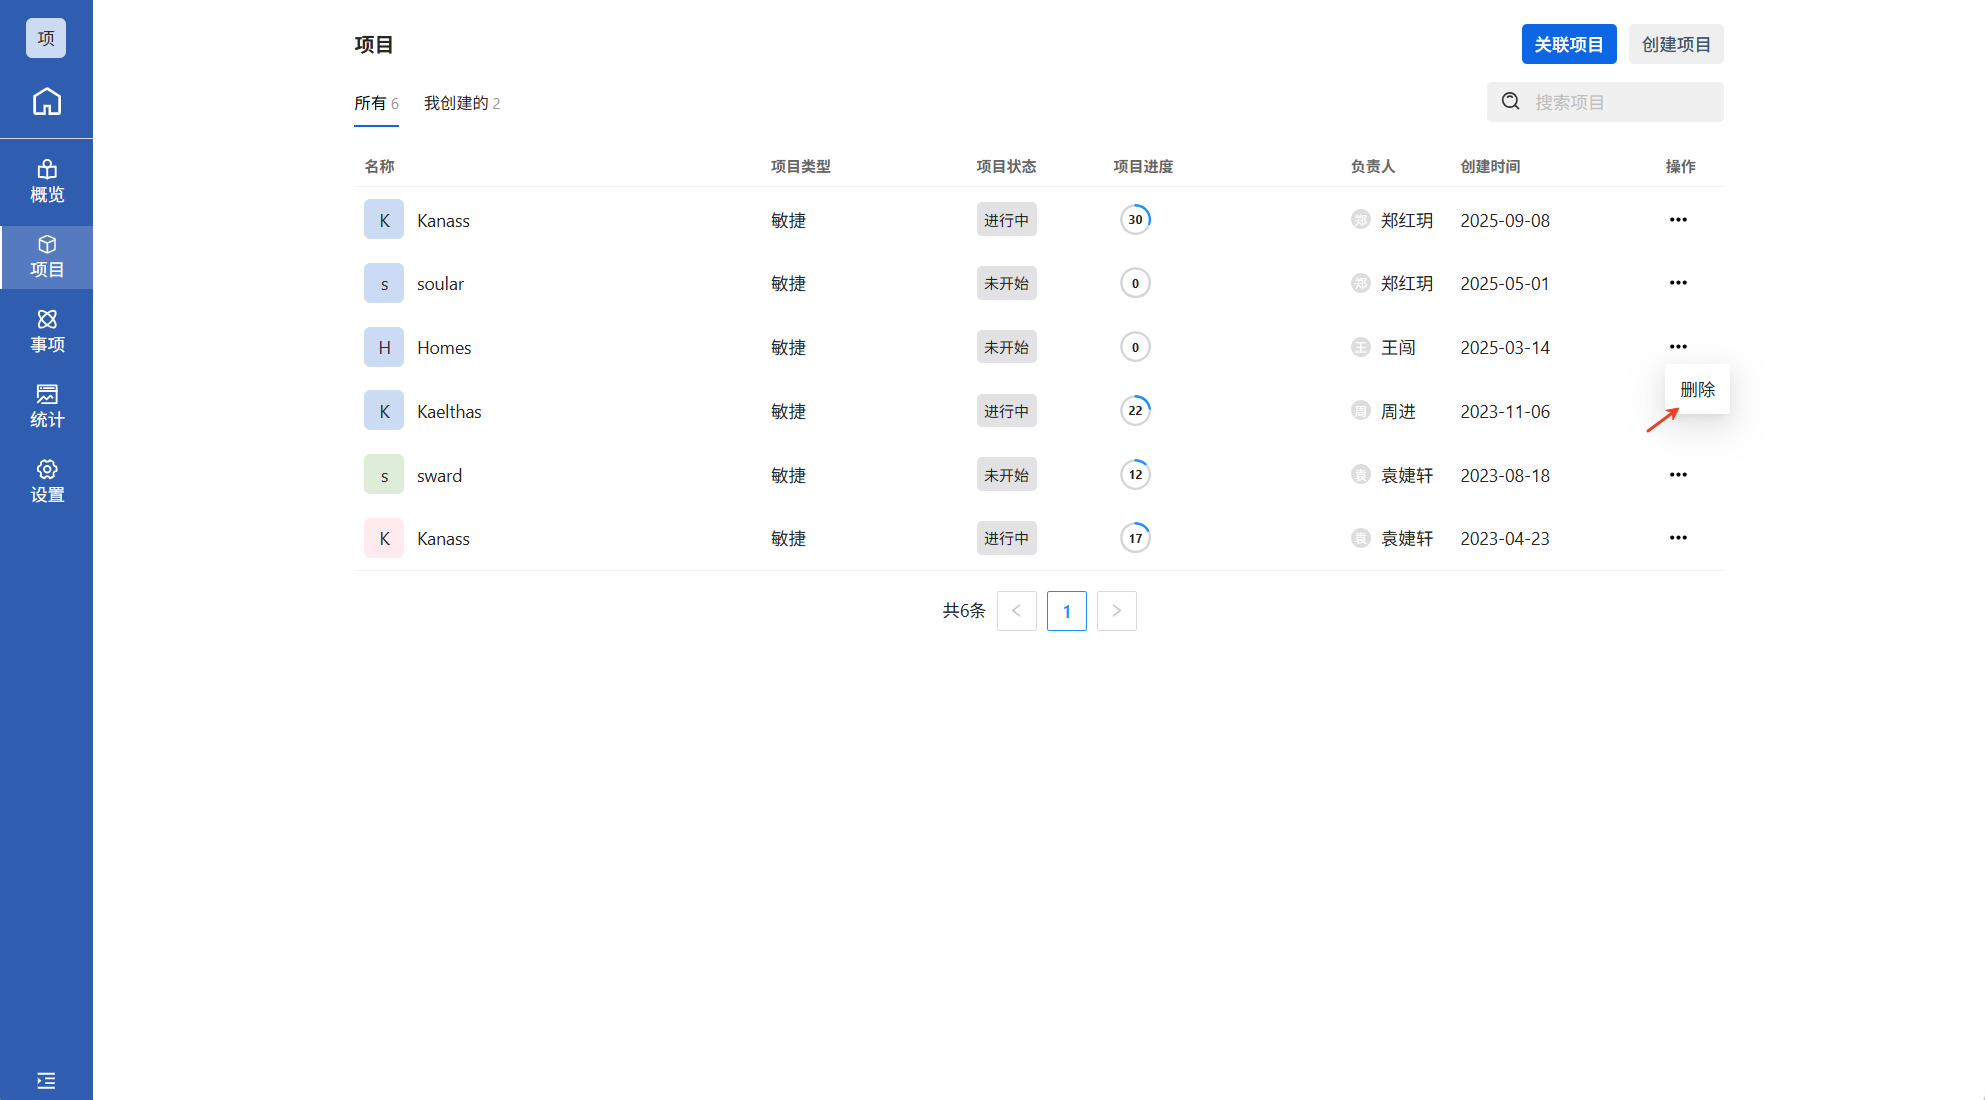Open the 概览 overview section
The height and width of the screenshot is (1100, 1985).
click(x=46, y=181)
